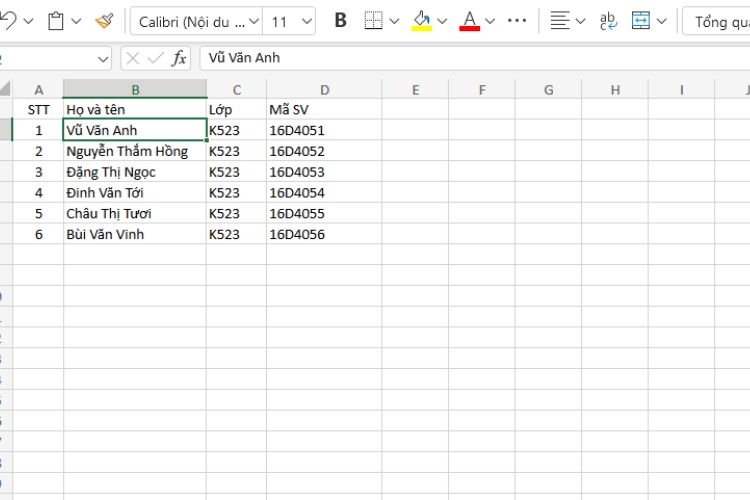Select the cell 16D4052
The image size is (750, 500).
[x=324, y=151]
